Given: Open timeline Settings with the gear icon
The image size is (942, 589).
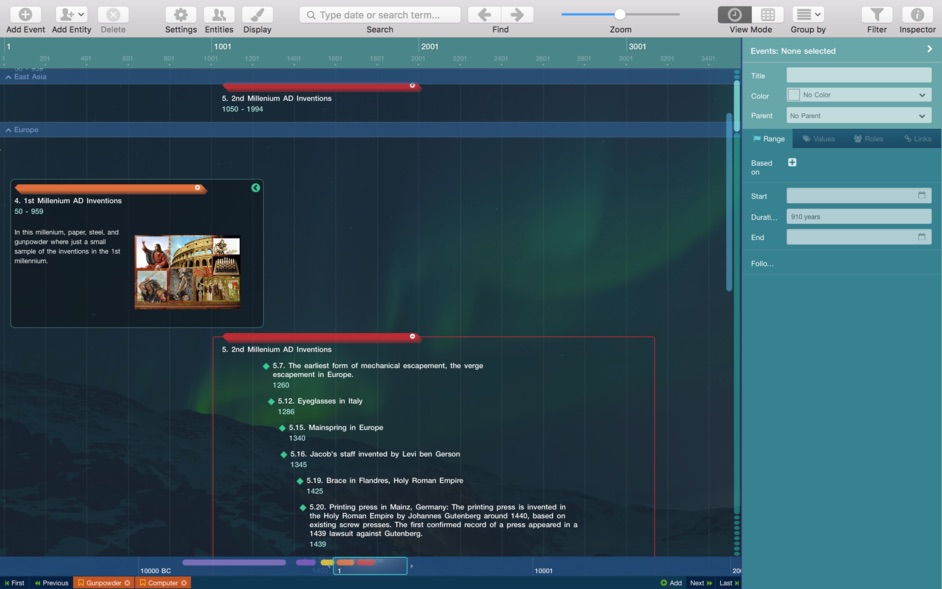Looking at the screenshot, I should coord(180,14).
